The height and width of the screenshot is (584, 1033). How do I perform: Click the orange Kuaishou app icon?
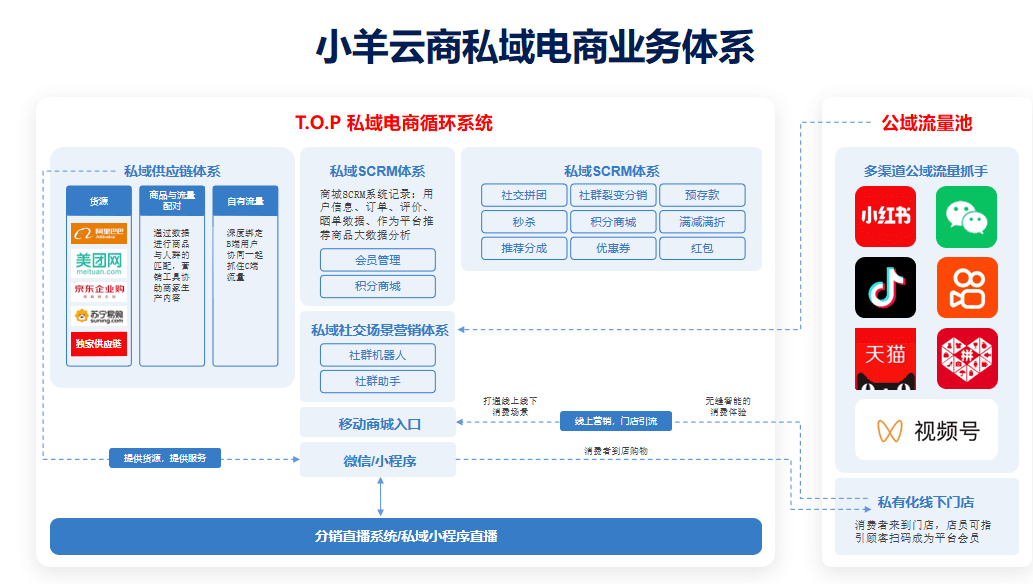point(966,287)
